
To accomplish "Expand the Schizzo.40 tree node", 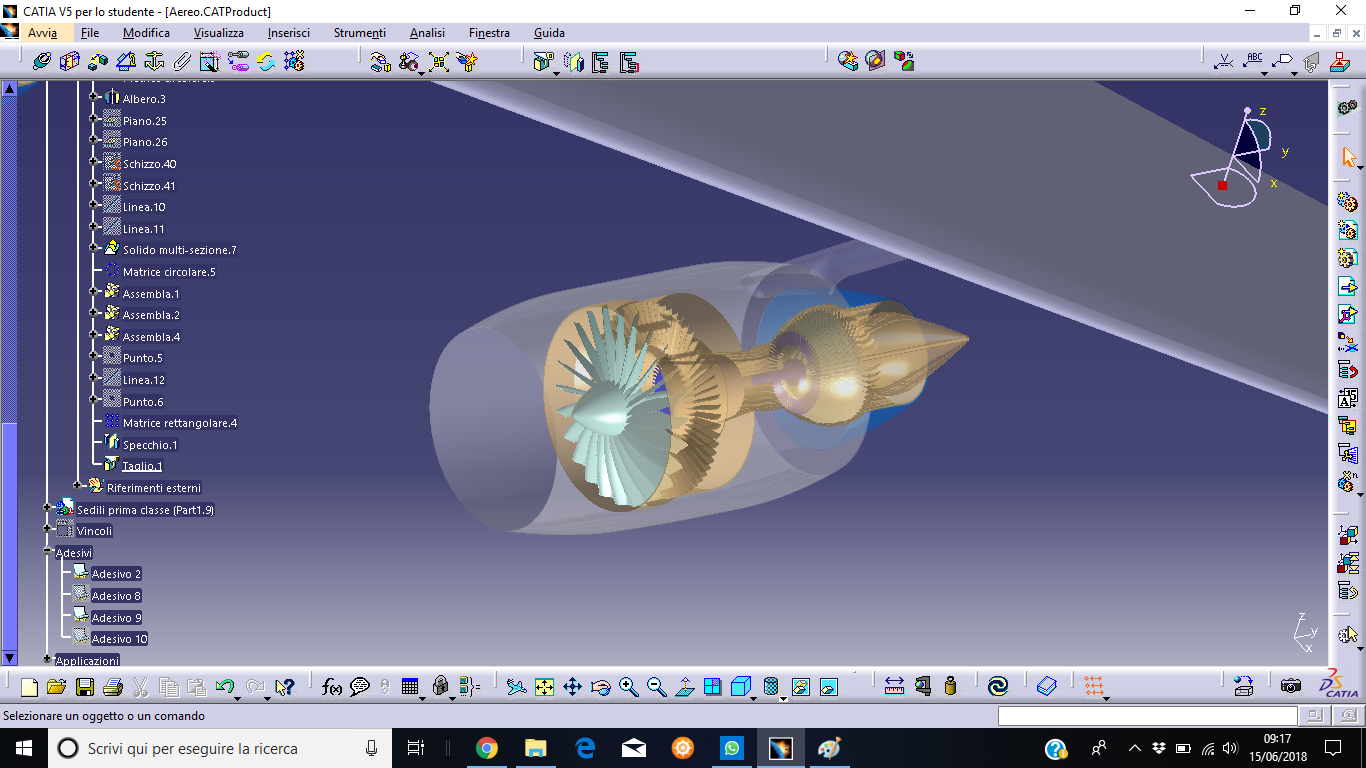I will point(94,162).
